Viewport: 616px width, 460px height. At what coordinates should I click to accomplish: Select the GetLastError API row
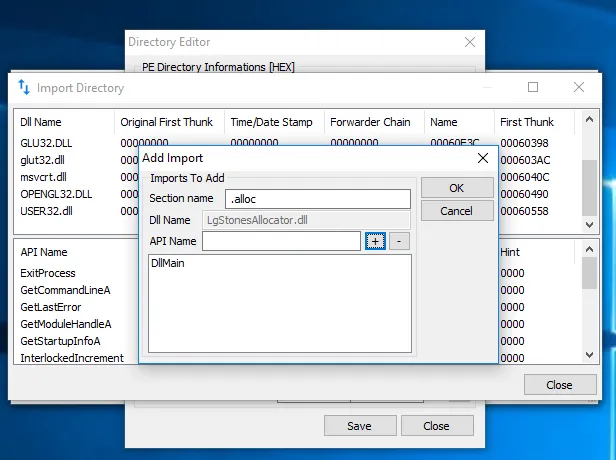(x=51, y=307)
